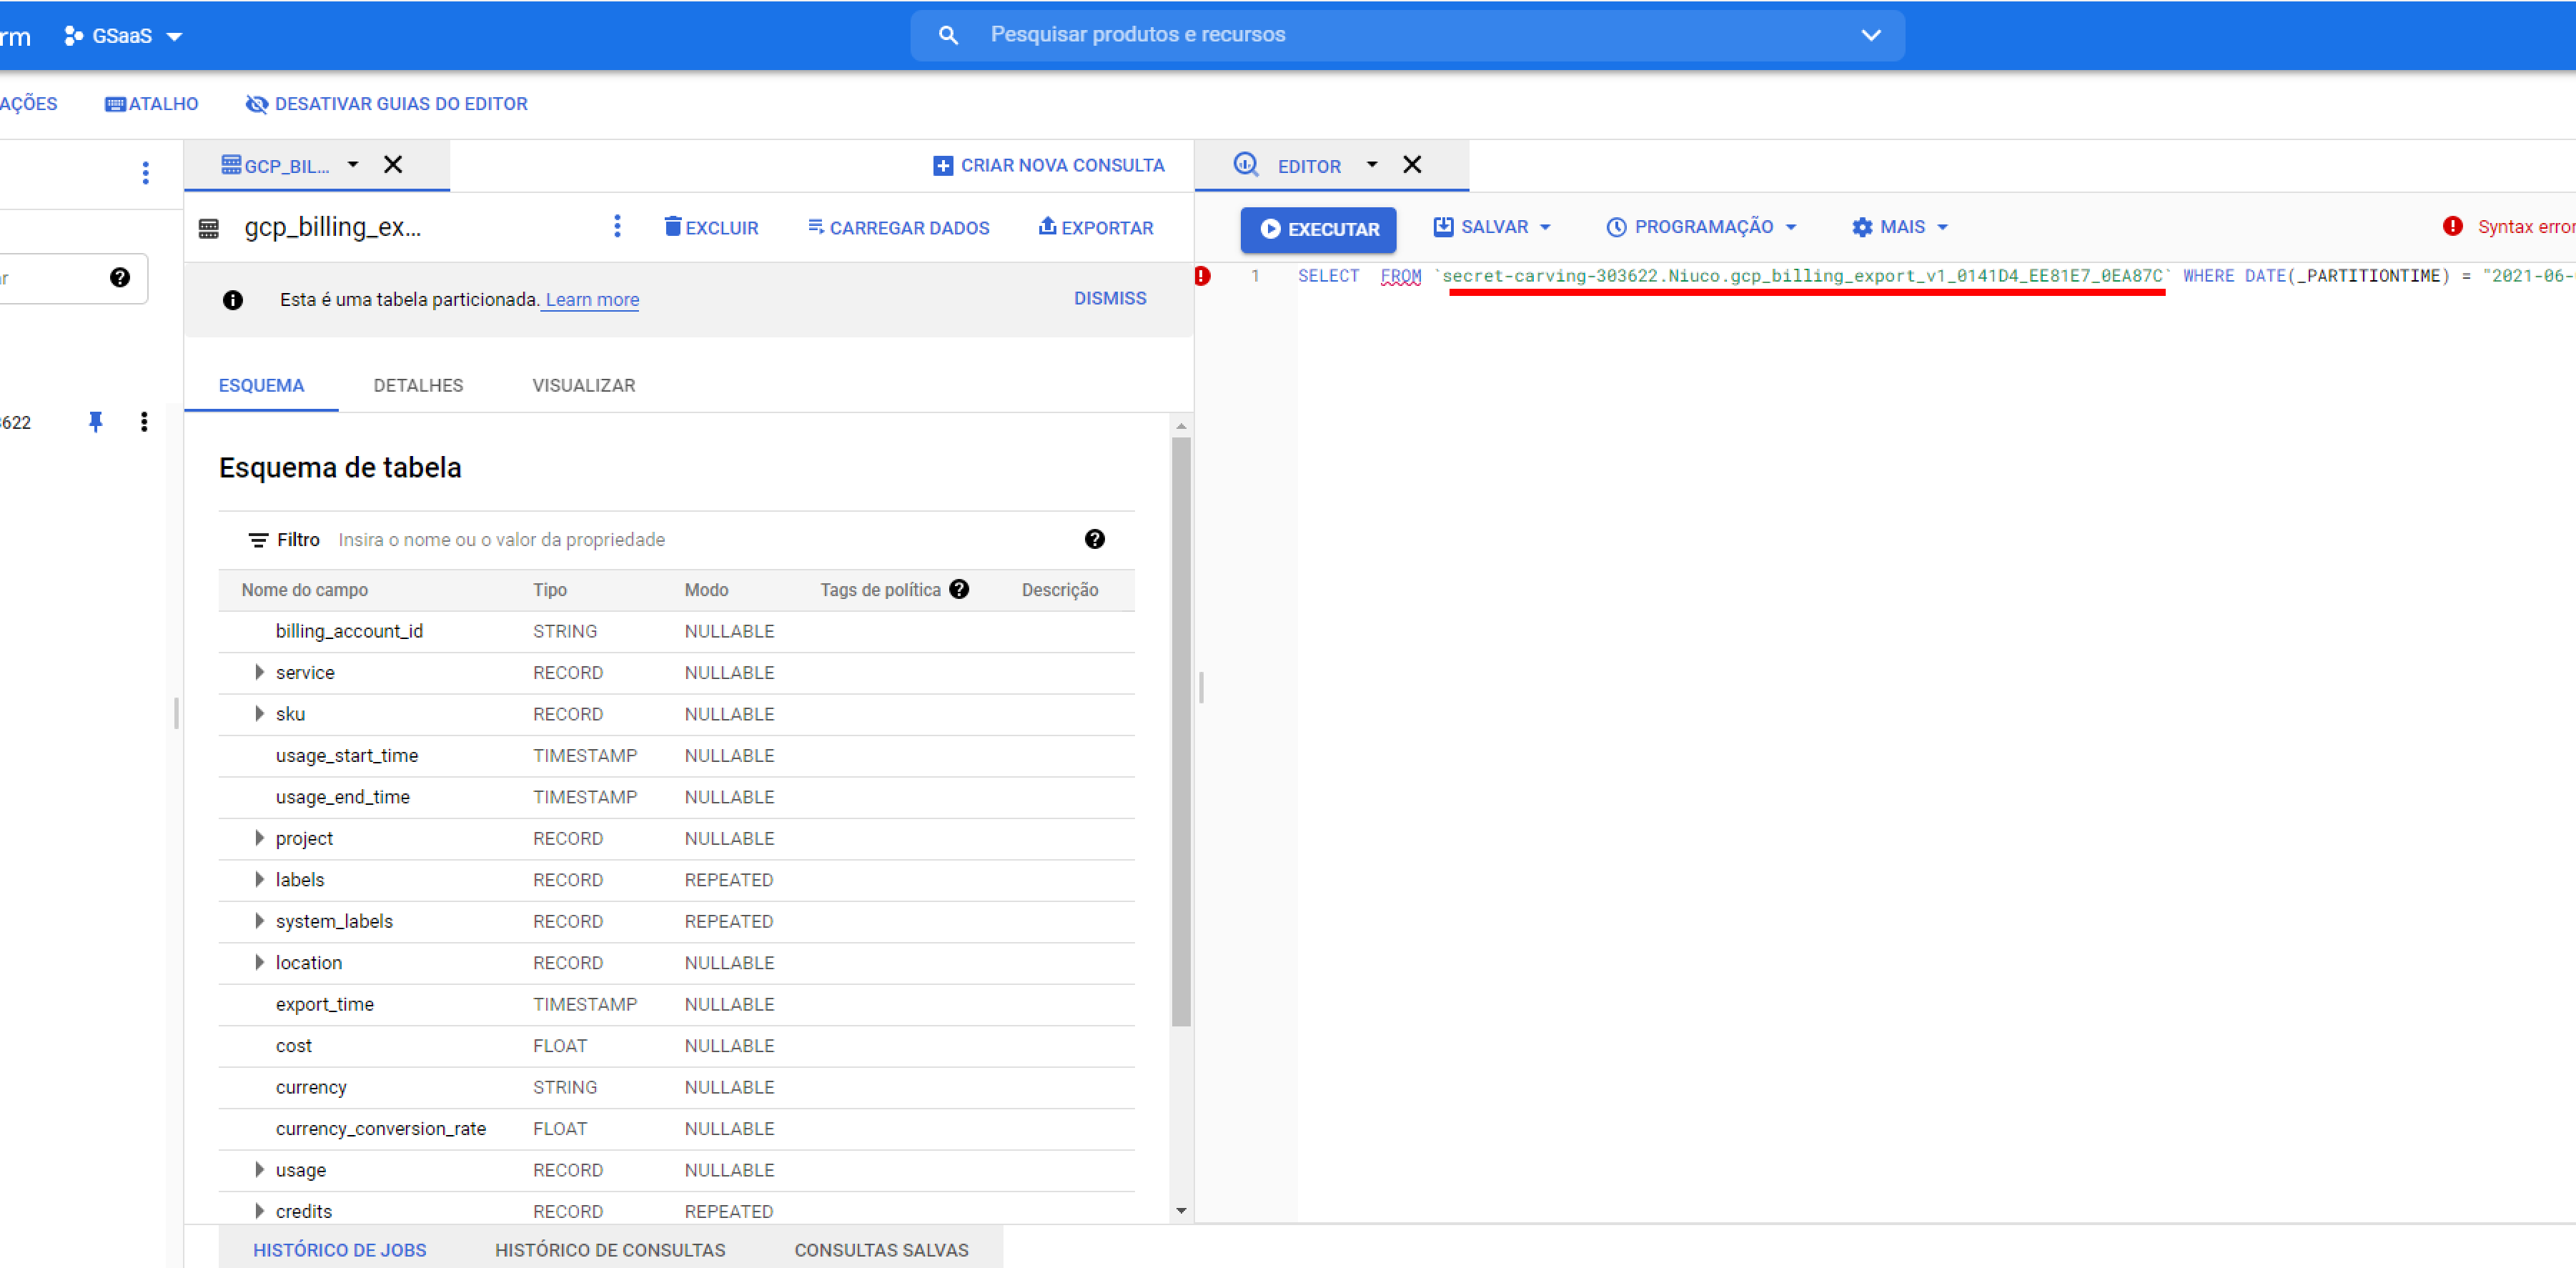The height and width of the screenshot is (1268, 2576).
Task: Expand the service record field
Action: click(x=259, y=672)
